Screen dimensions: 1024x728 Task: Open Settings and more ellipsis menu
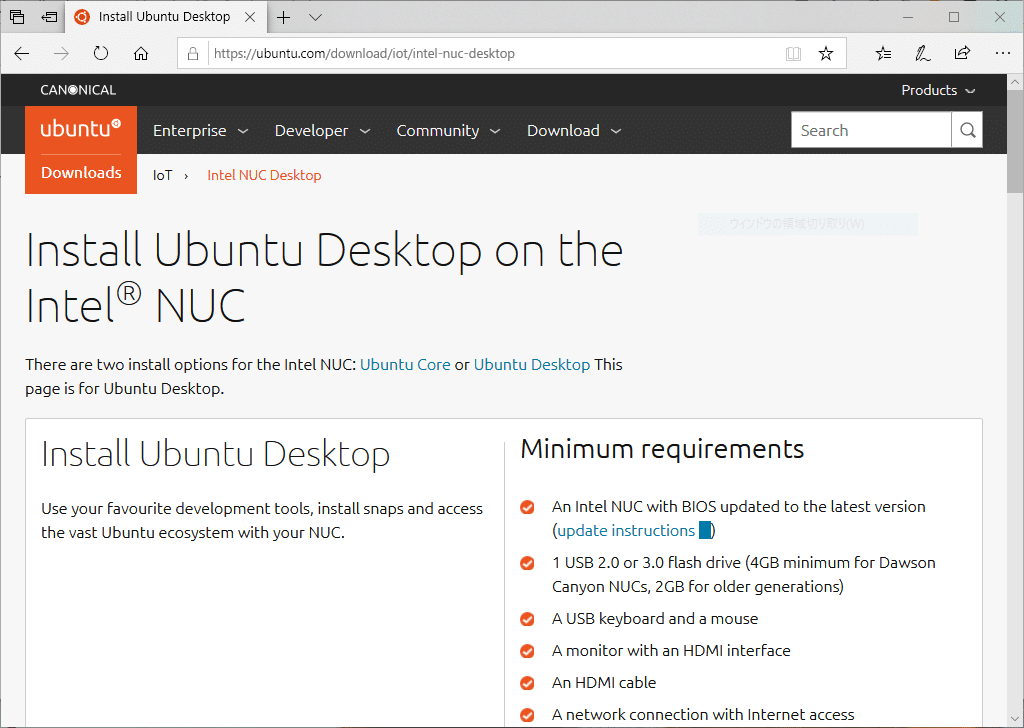pyautogui.click(x=1003, y=54)
